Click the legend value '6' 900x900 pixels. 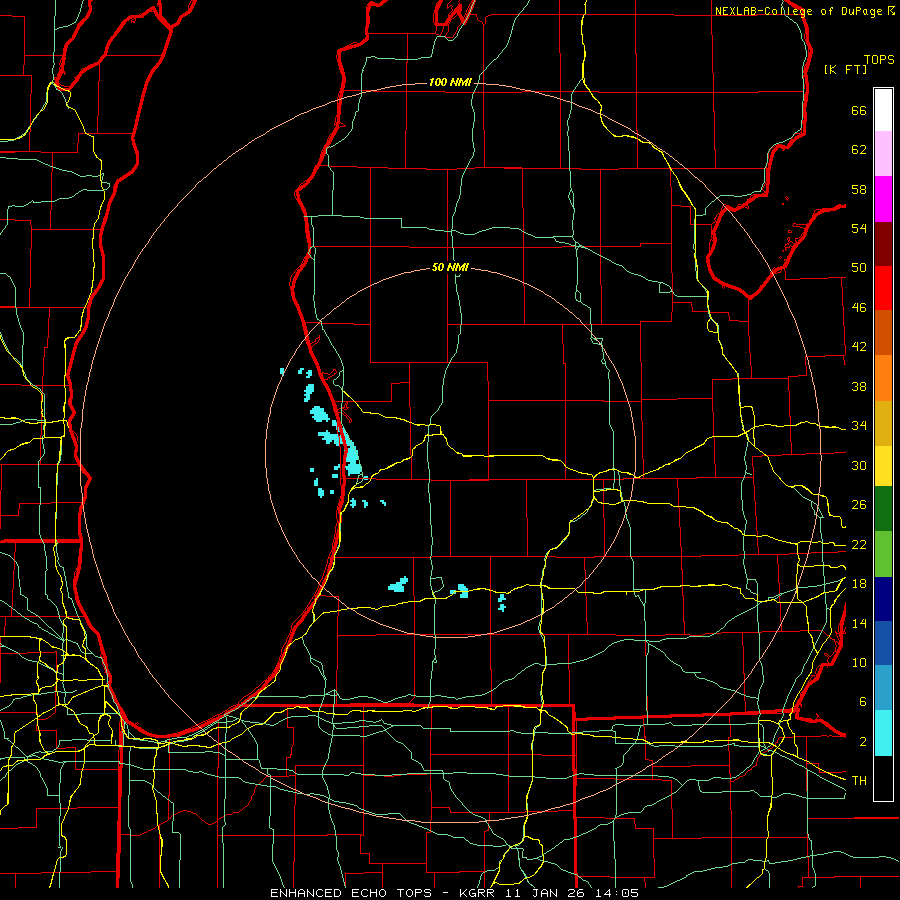862,702
